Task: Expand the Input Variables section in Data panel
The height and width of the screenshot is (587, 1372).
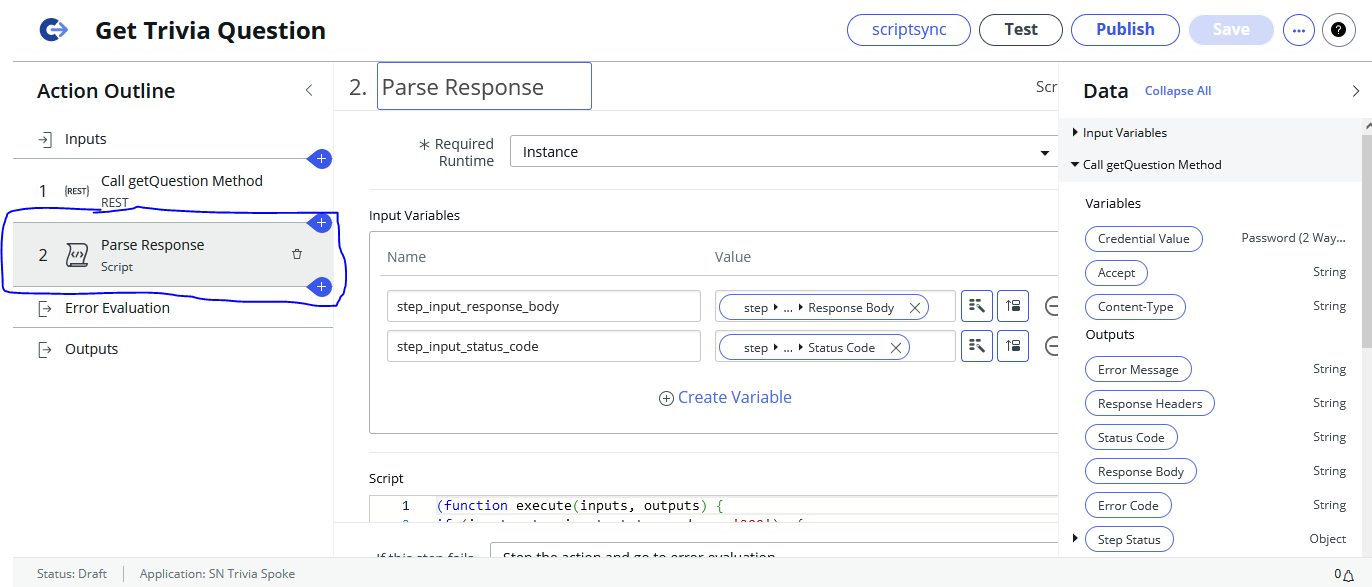Action: pyautogui.click(x=1075, y=133)
